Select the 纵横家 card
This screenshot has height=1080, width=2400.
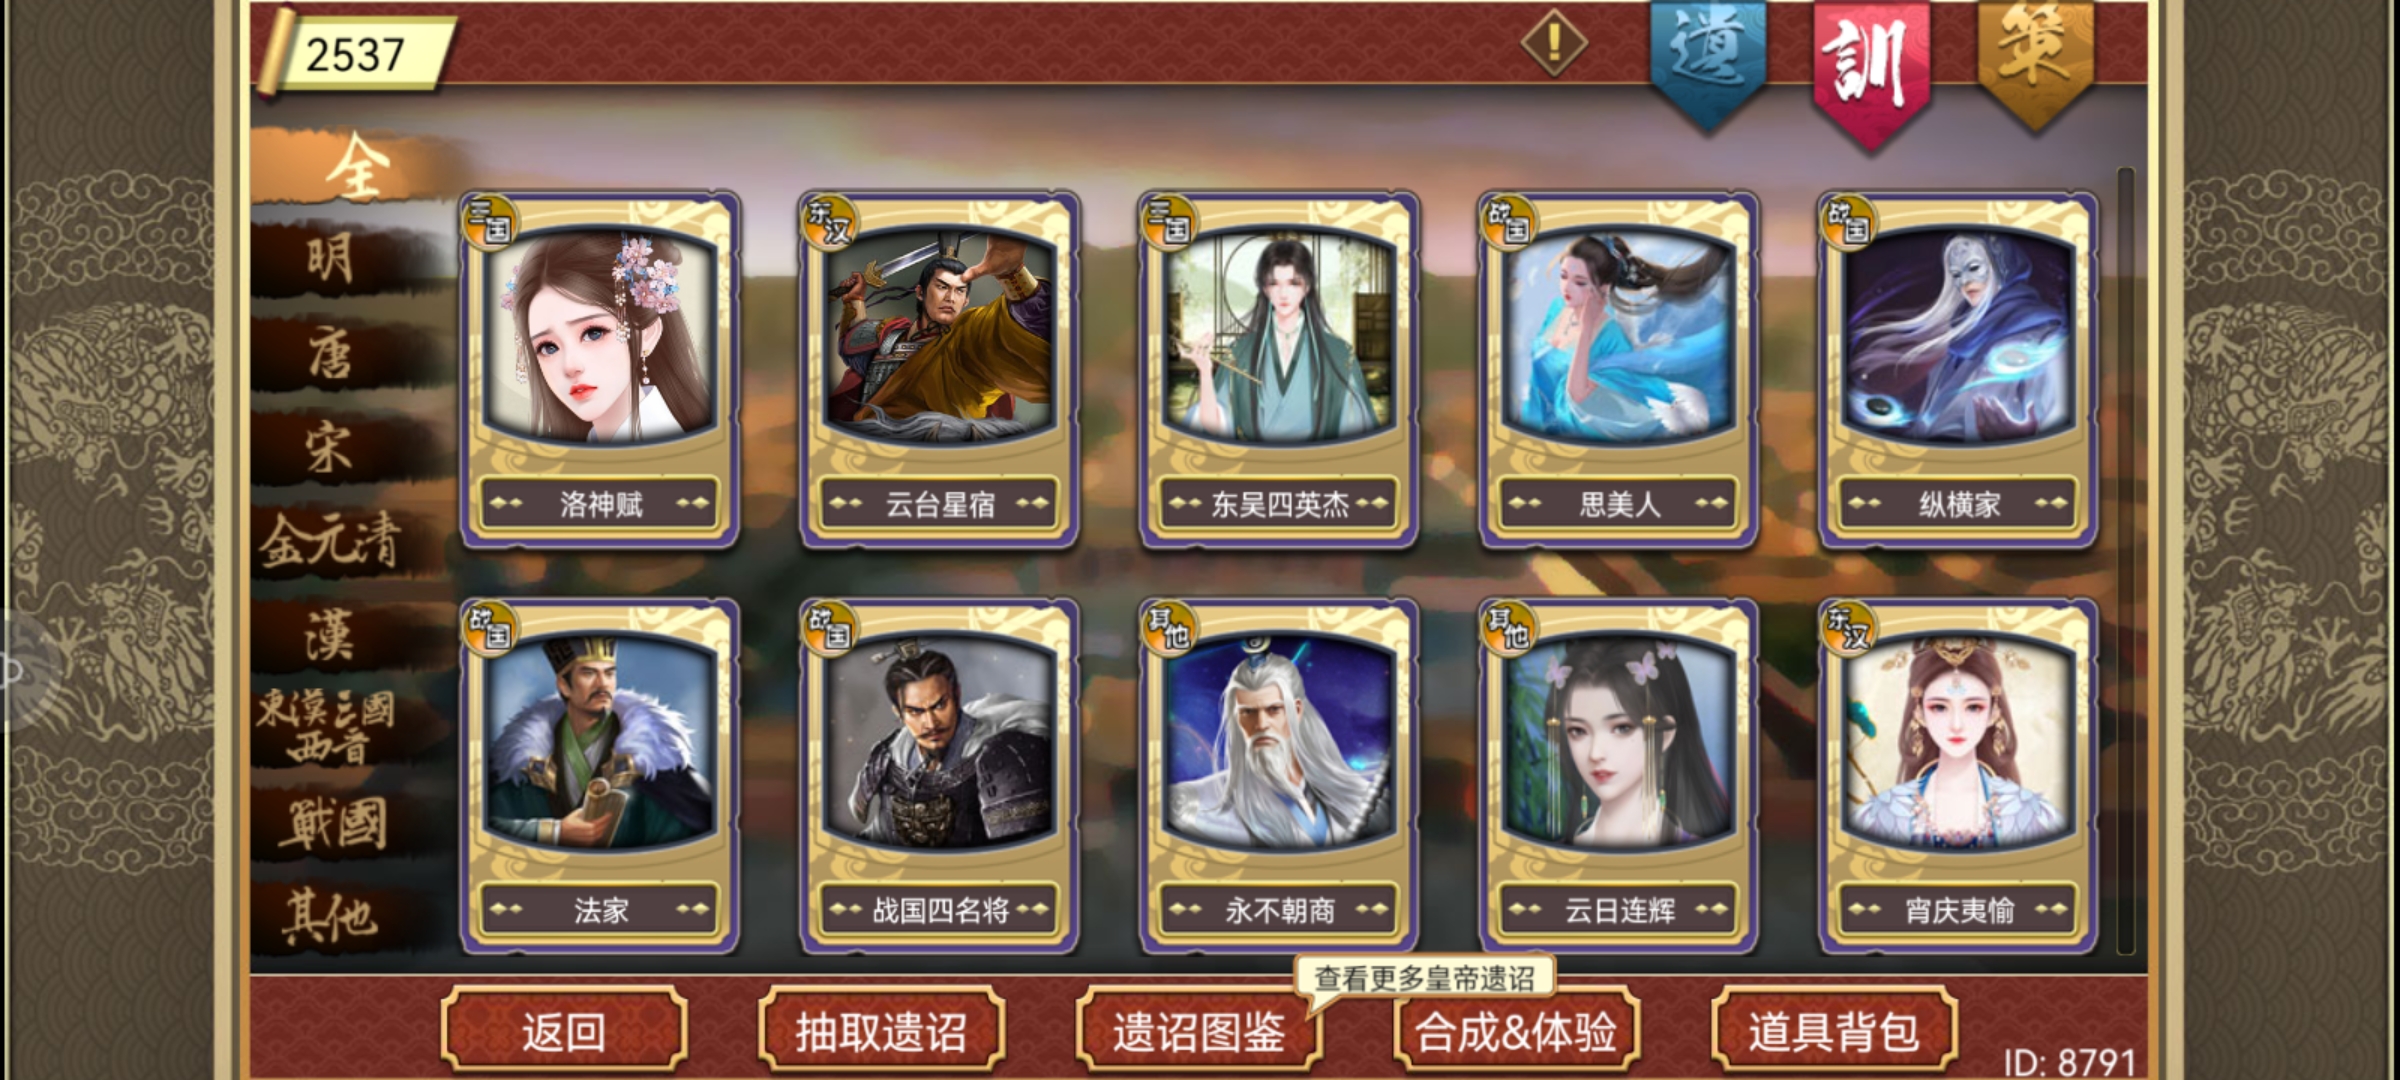1958,369
